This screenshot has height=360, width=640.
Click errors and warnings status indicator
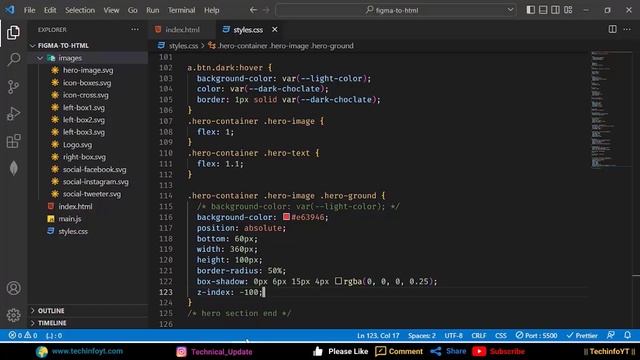[x=23, y=335]
